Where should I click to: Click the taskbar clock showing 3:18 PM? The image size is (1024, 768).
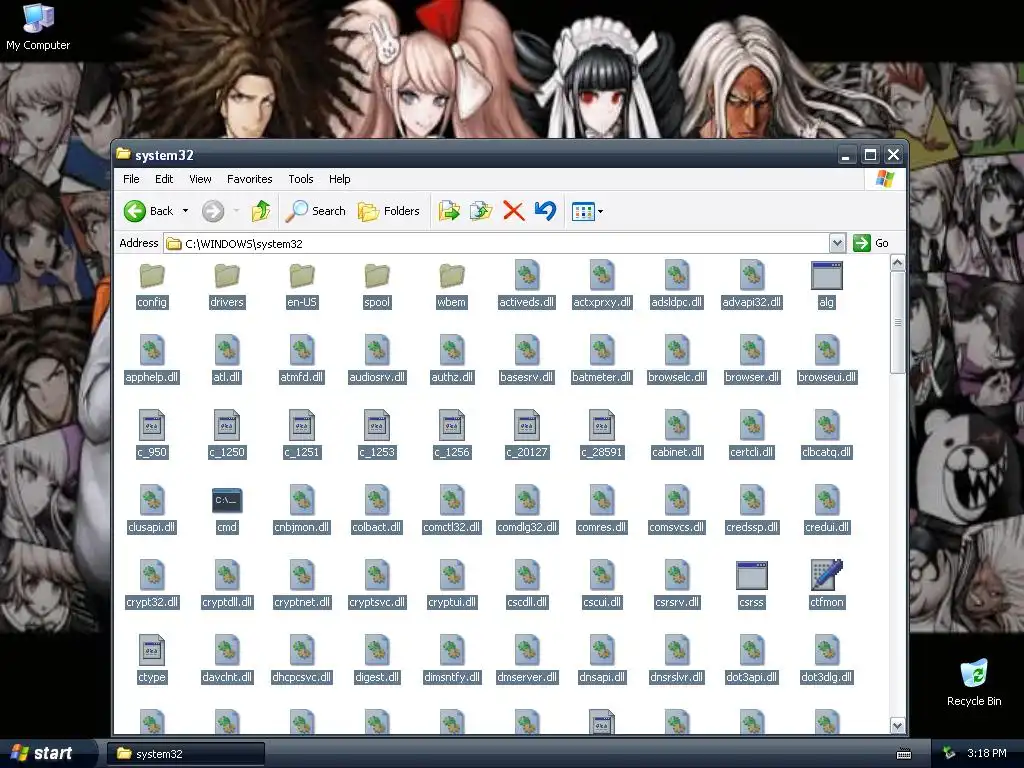(987, 754)
